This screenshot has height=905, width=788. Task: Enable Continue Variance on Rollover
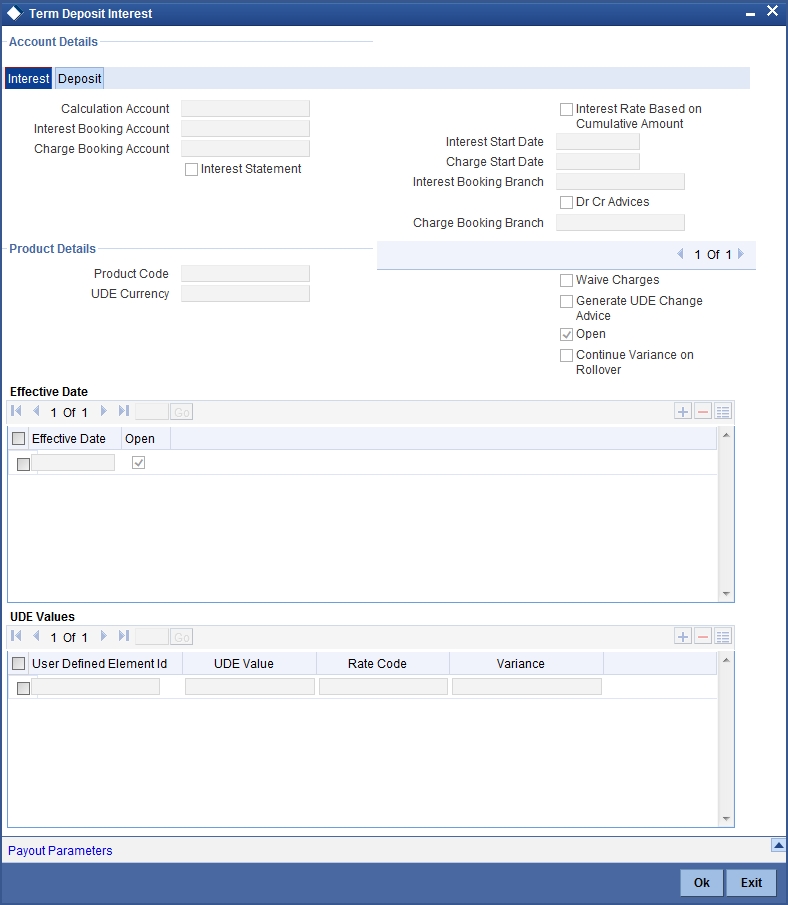coord(566,356)
